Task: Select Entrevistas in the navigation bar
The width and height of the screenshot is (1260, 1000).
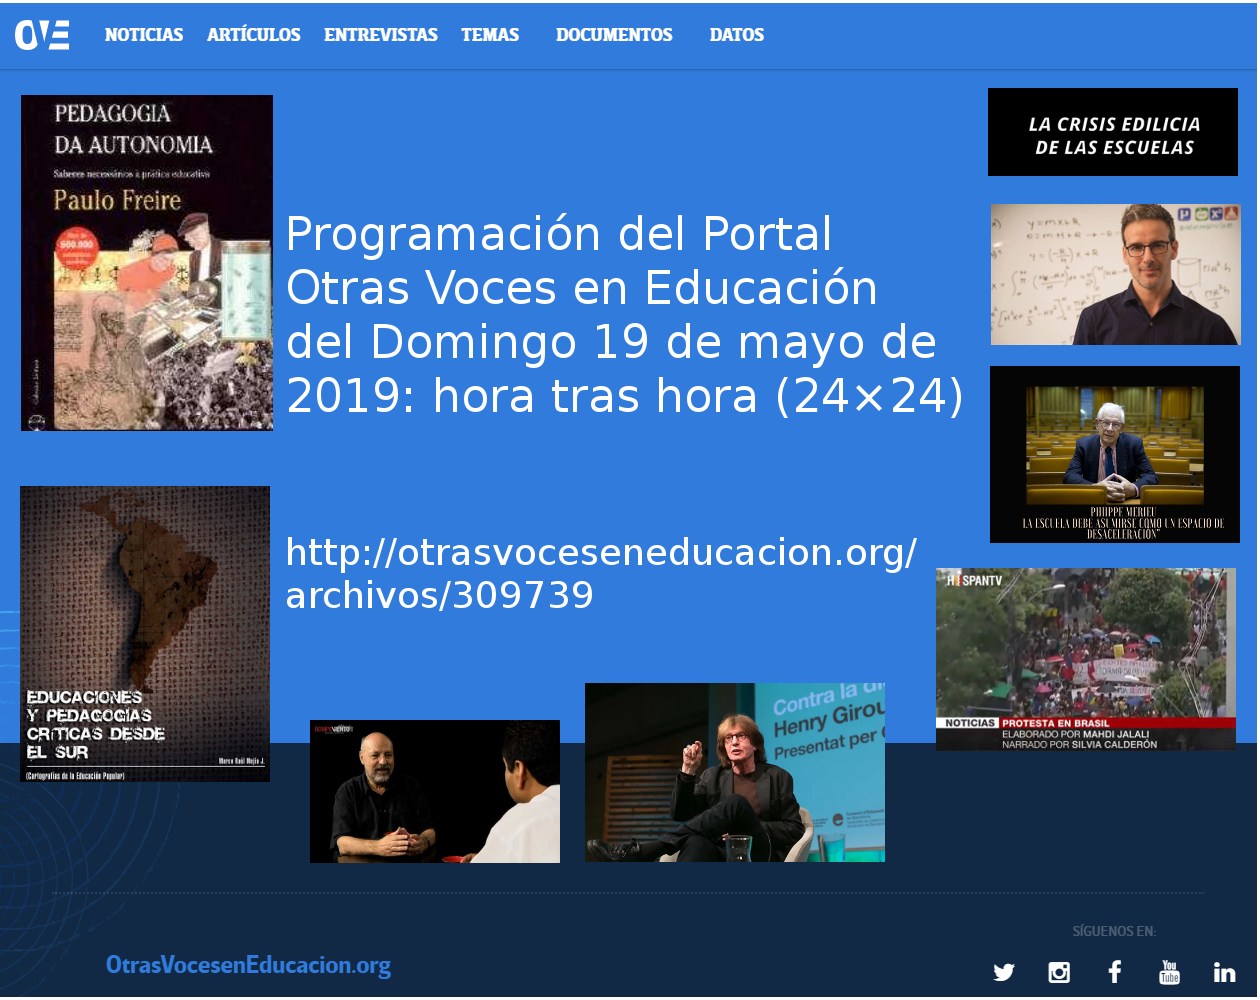Action: [381, 35]
